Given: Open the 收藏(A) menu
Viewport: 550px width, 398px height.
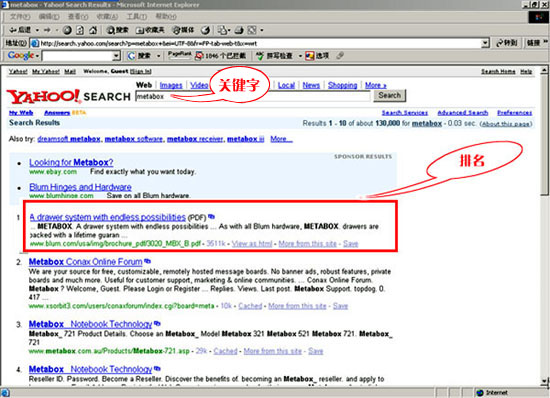Looking at the screenshot, I should 107,16.
